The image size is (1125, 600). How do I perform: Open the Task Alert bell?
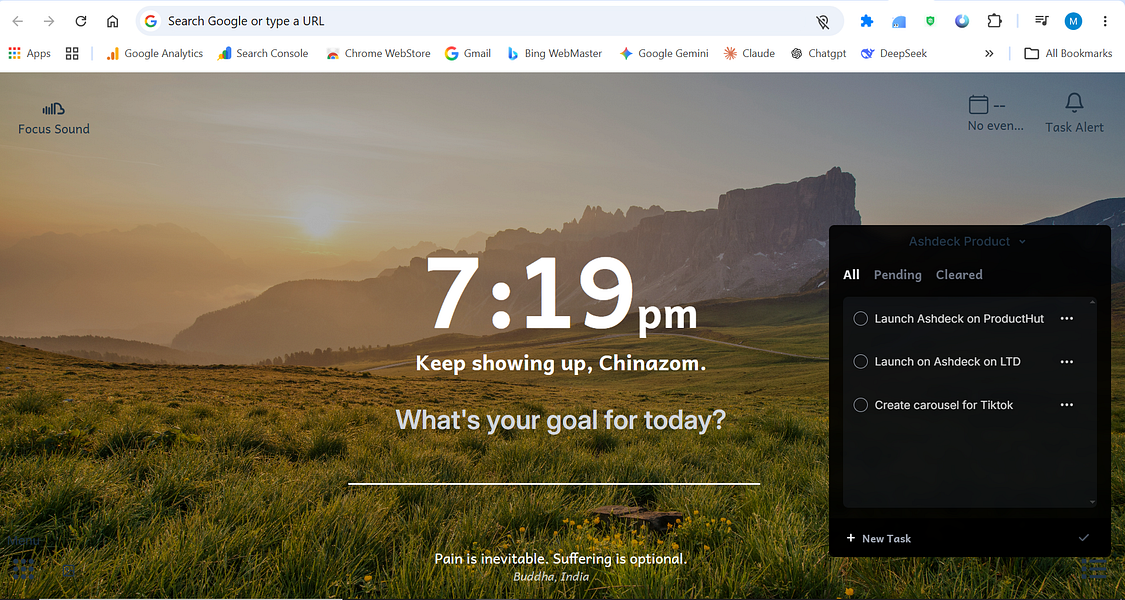(x=1074, y=113)
